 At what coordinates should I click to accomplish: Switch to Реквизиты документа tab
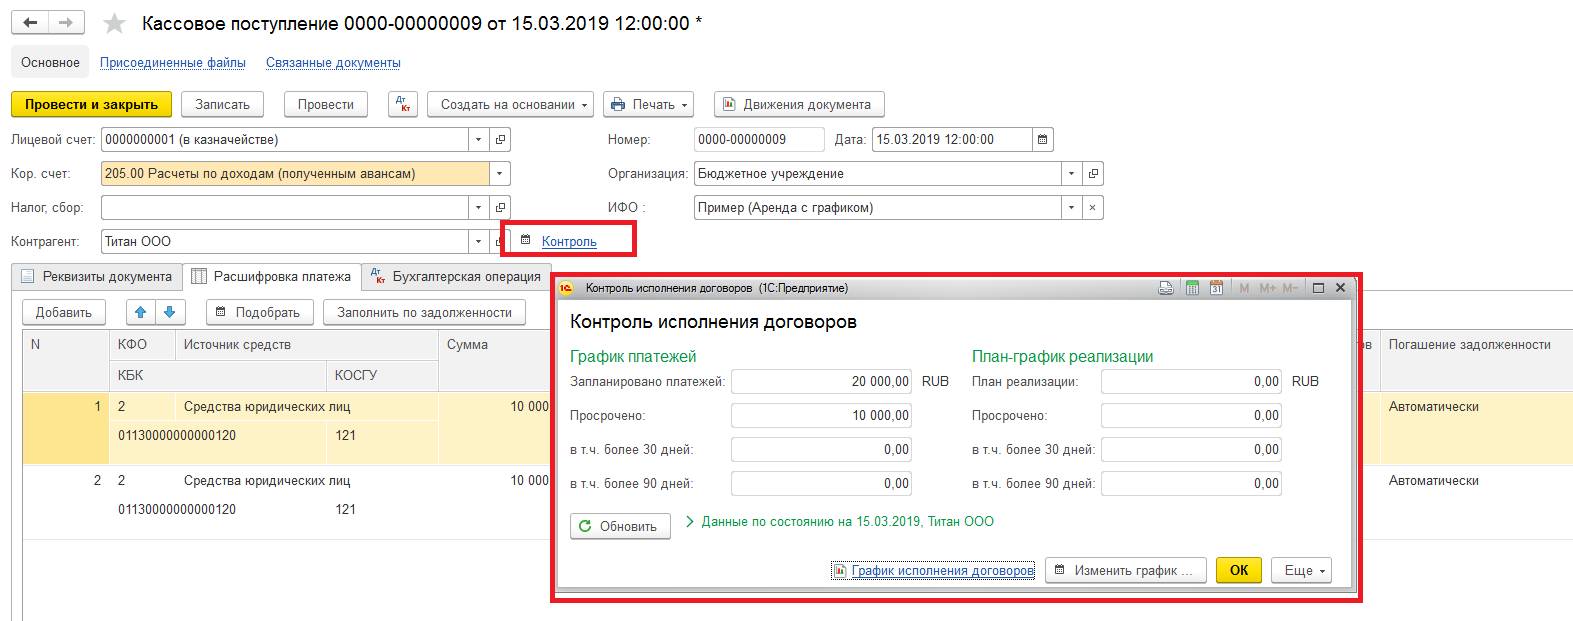(x=97, y=277)
